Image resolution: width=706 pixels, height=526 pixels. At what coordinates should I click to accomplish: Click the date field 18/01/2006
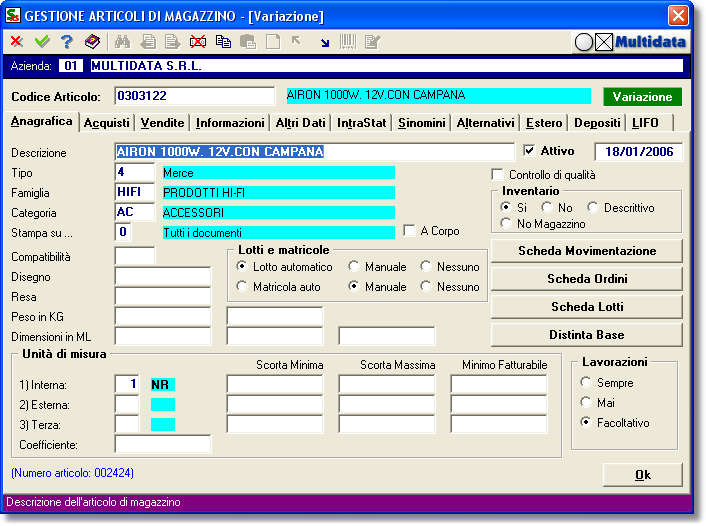tap(638, 151)
